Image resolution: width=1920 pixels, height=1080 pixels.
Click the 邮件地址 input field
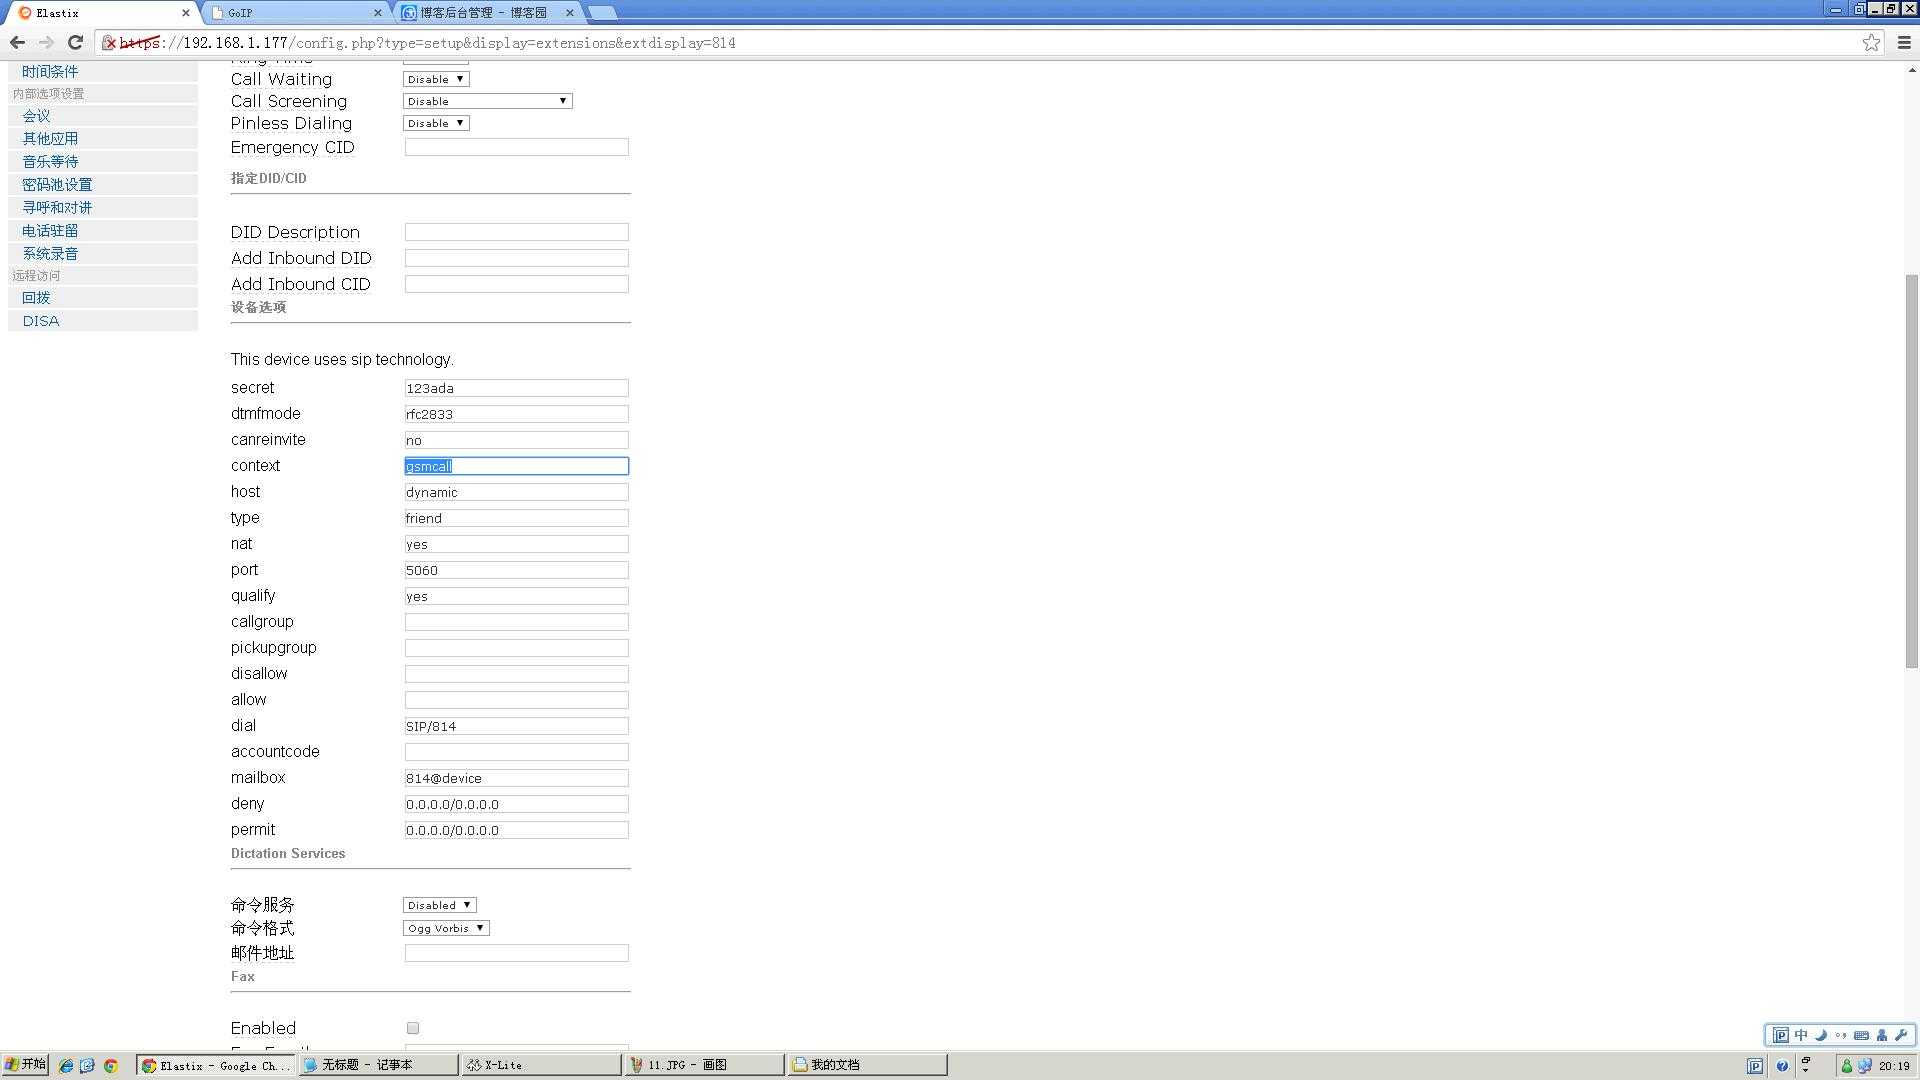517,952
